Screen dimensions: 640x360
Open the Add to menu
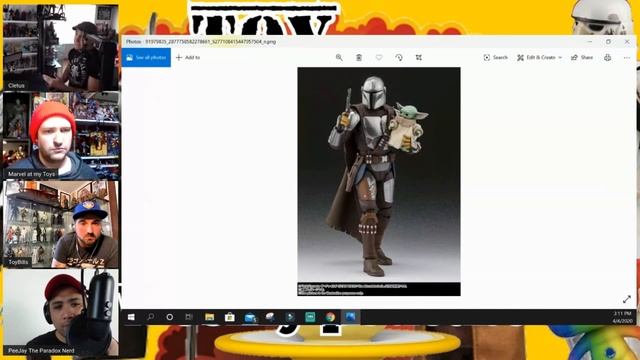(188, 58)
